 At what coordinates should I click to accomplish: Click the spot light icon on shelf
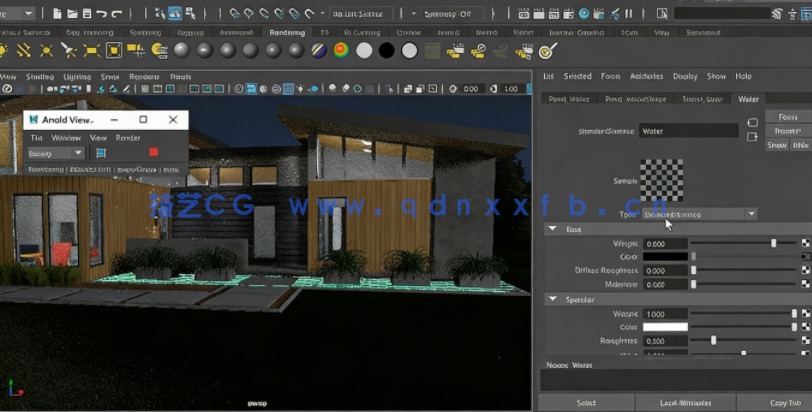click(x=68, y=50)
